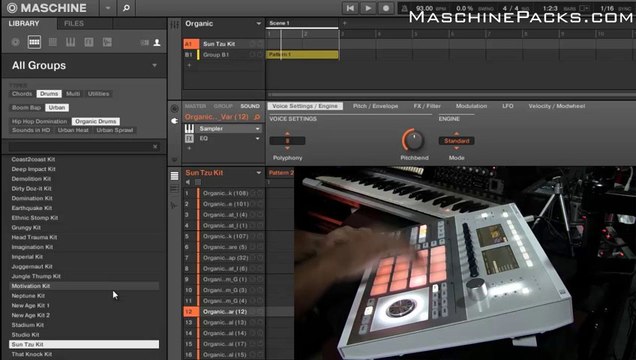Switch to the FILES tab

(74, 24)
